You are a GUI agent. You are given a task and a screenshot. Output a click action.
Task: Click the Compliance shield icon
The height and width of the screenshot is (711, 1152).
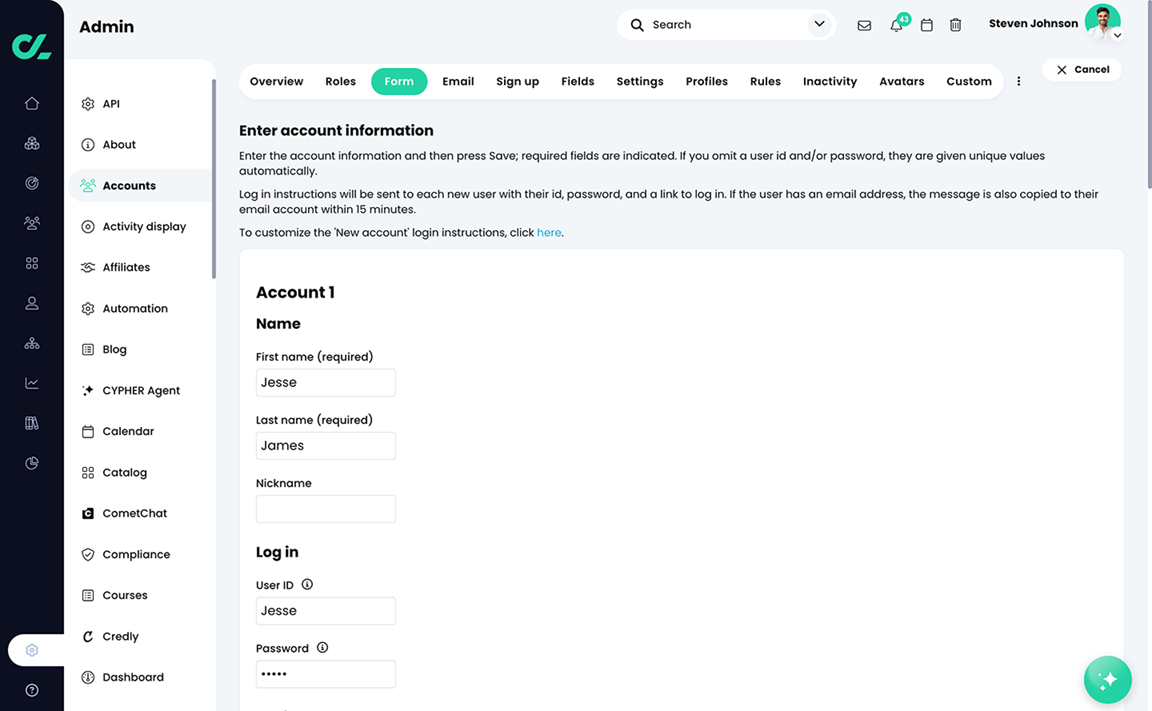coord(88,555)
